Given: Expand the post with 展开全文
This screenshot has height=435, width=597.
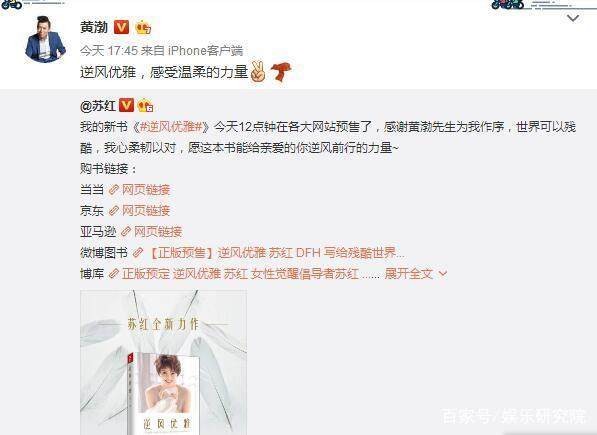Looking at the screenshot, I should coord(416,273).
